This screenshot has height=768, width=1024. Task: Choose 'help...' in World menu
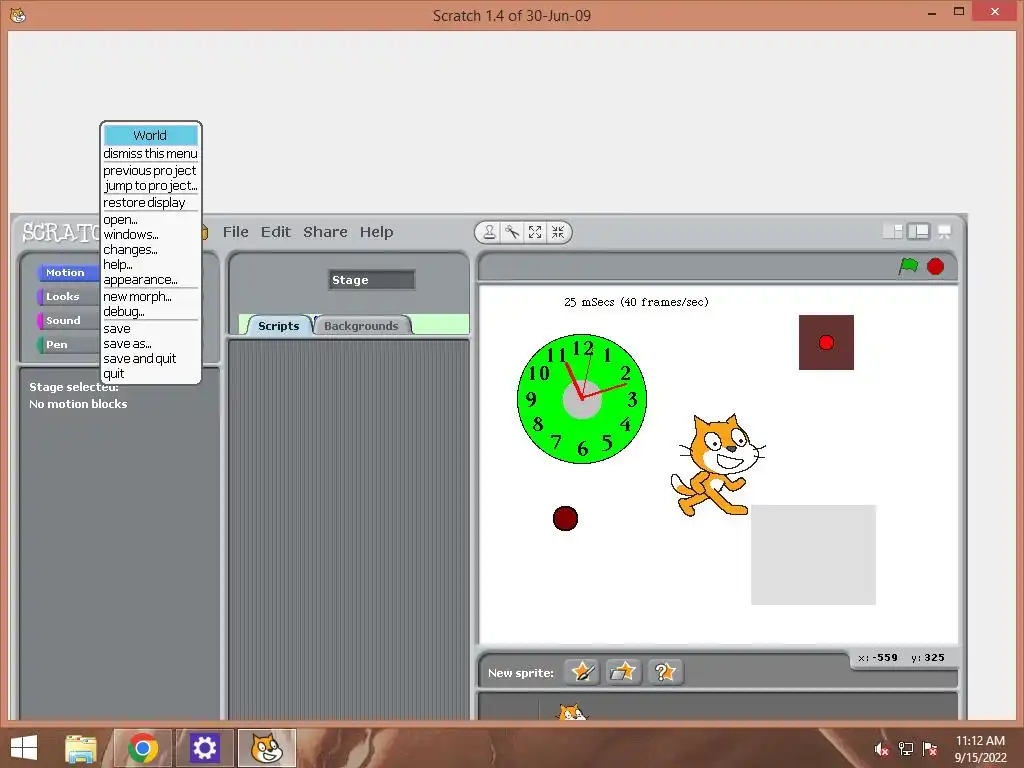point(151,264)
